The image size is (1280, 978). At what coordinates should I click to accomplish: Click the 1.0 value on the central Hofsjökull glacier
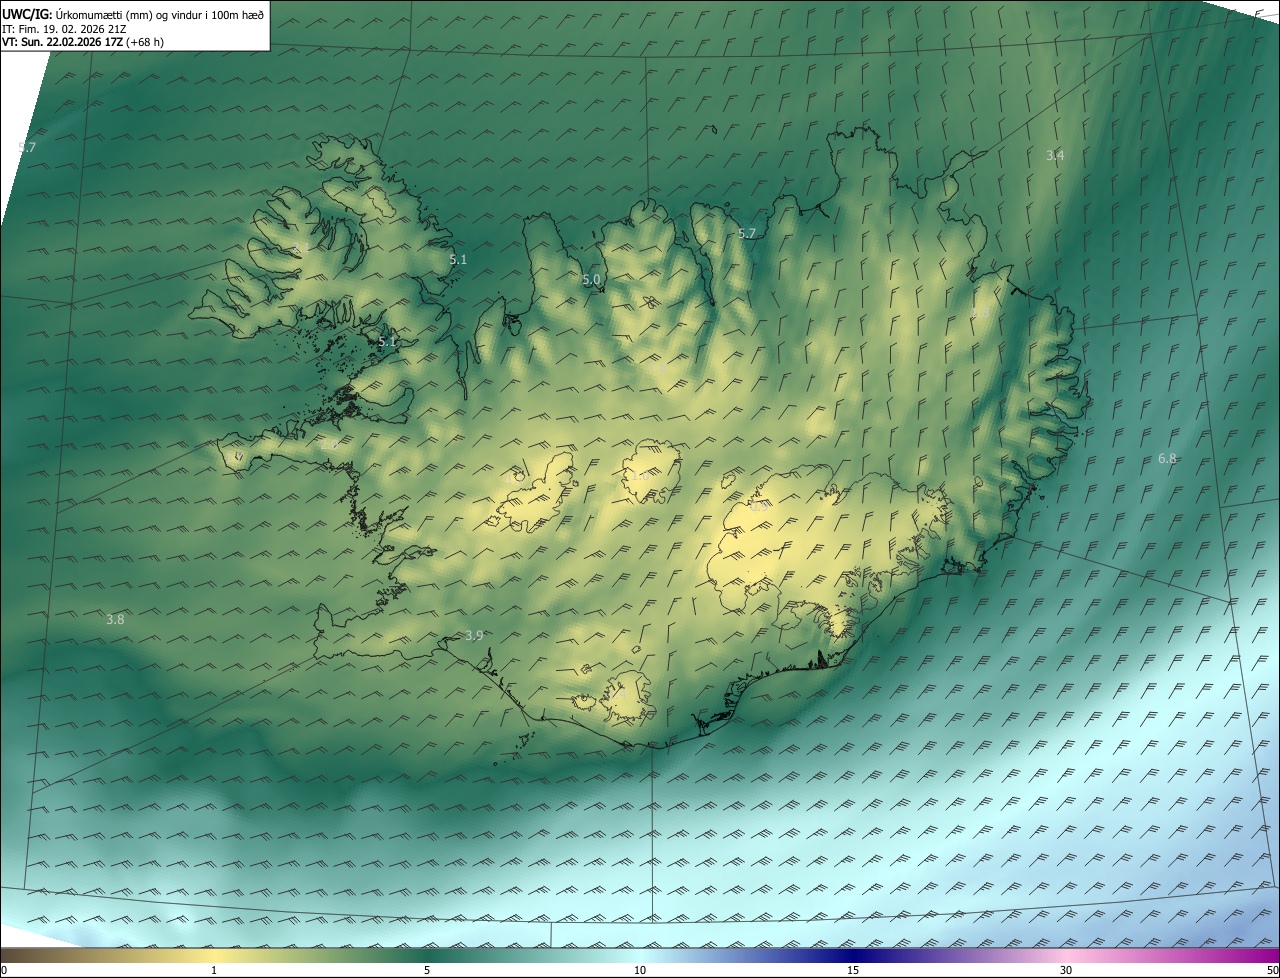click(640, 475)
